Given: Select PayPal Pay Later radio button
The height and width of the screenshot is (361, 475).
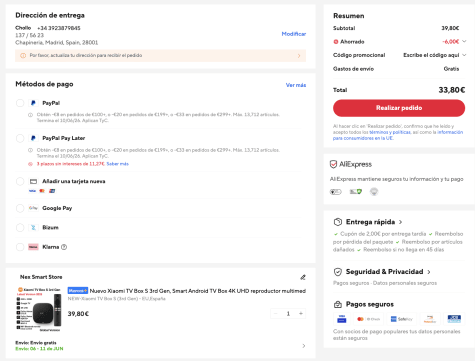Looking at the screenshot, I should pyautogui.click(x=20, y=138).
